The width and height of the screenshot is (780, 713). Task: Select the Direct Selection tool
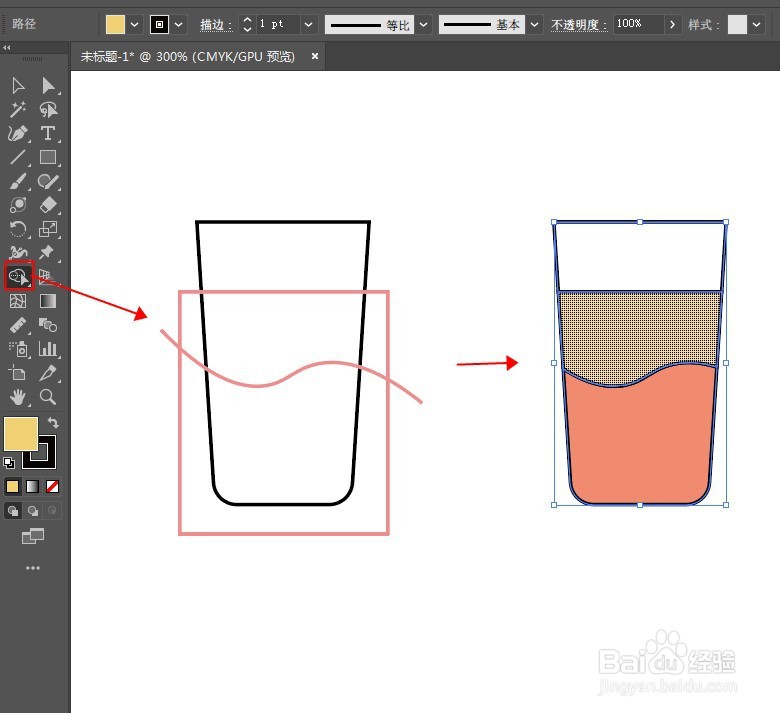click(48, 86)
